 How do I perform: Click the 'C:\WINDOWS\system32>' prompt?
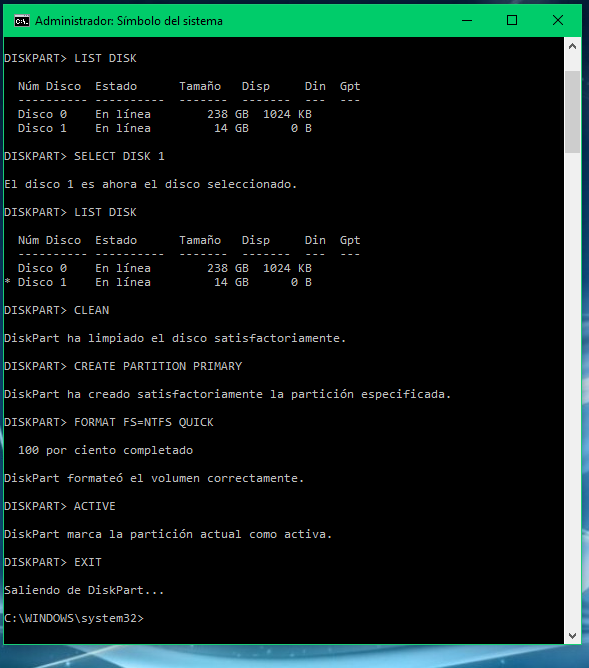pyautogui.click(x=74, y=618)
